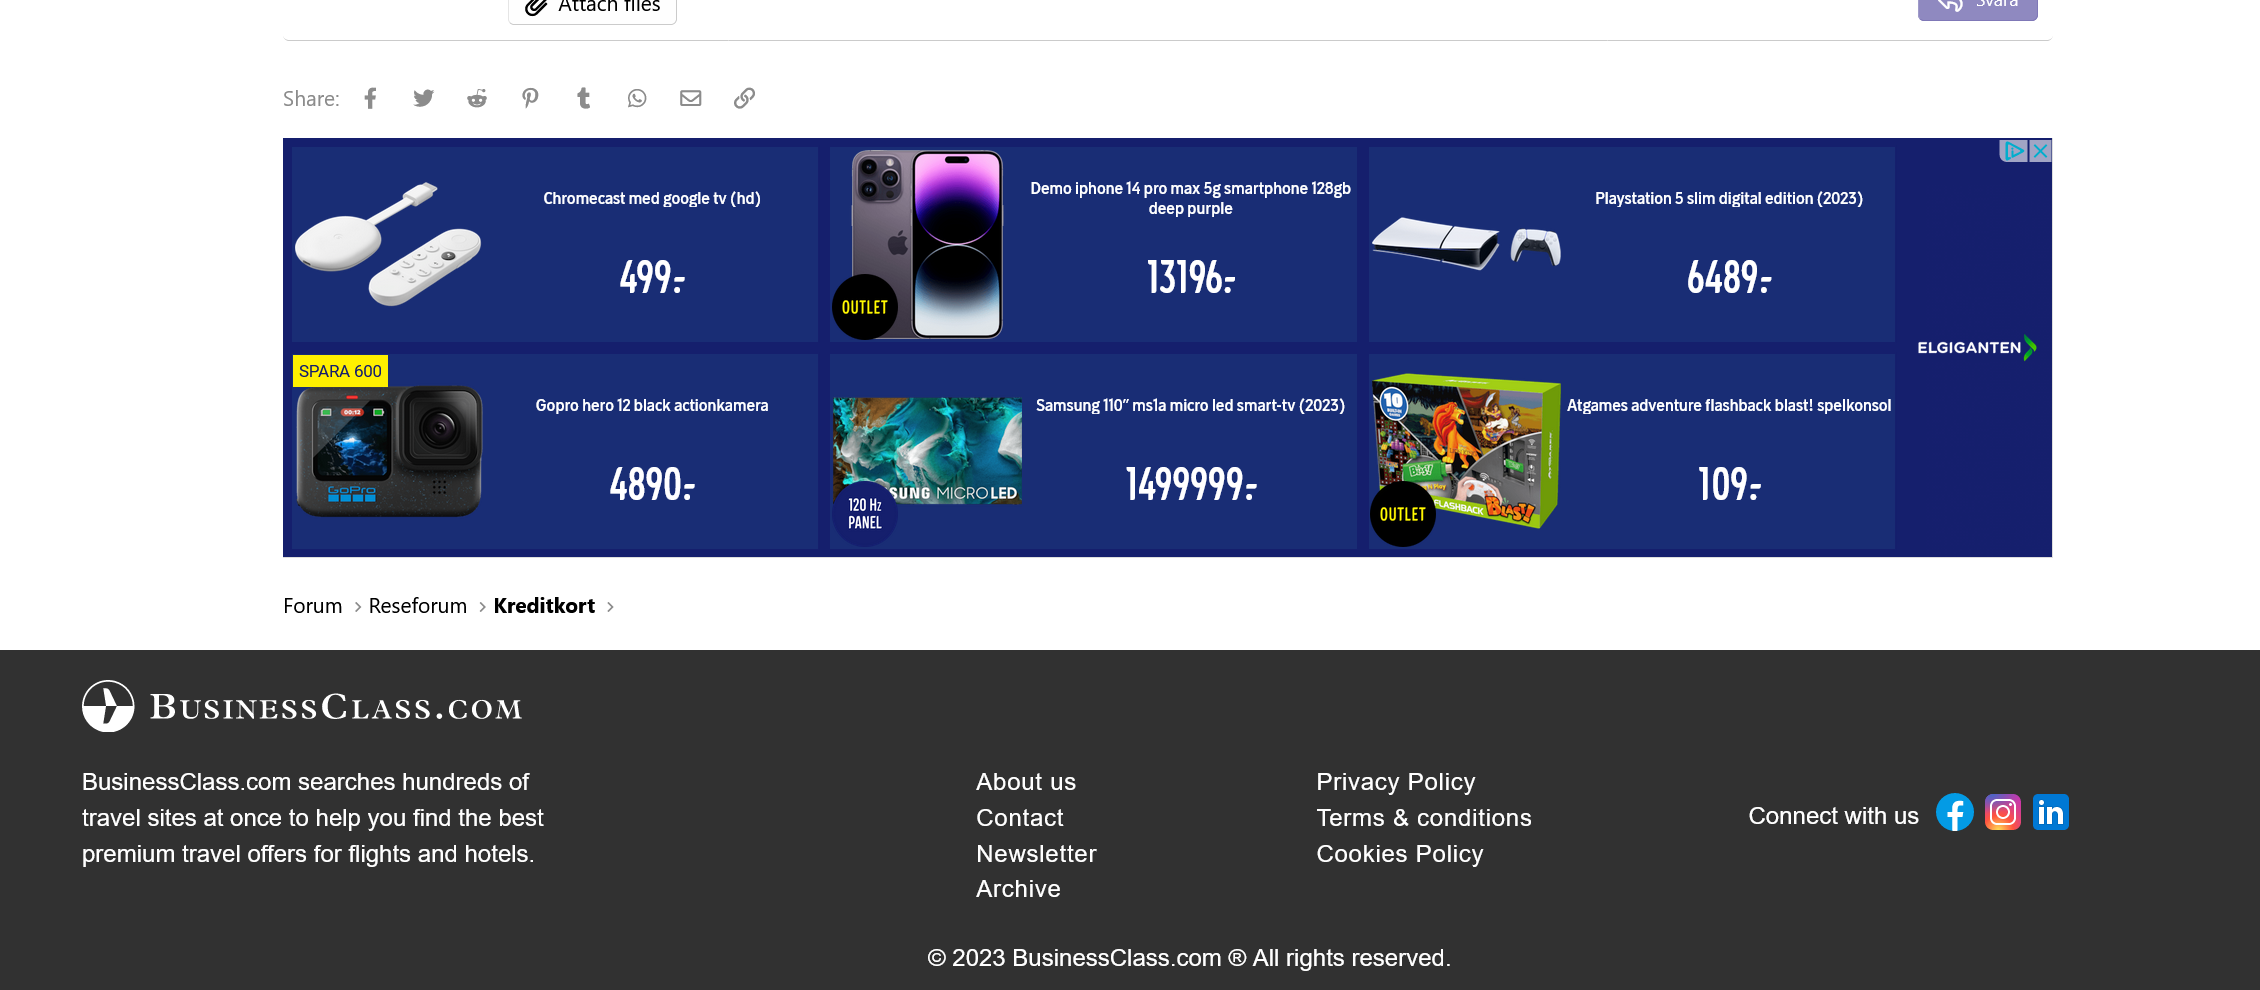Viewport: 2260px width, 990px height.
Task: Open the Kreditkort breadcrumb link
Action: pos(544,606)
